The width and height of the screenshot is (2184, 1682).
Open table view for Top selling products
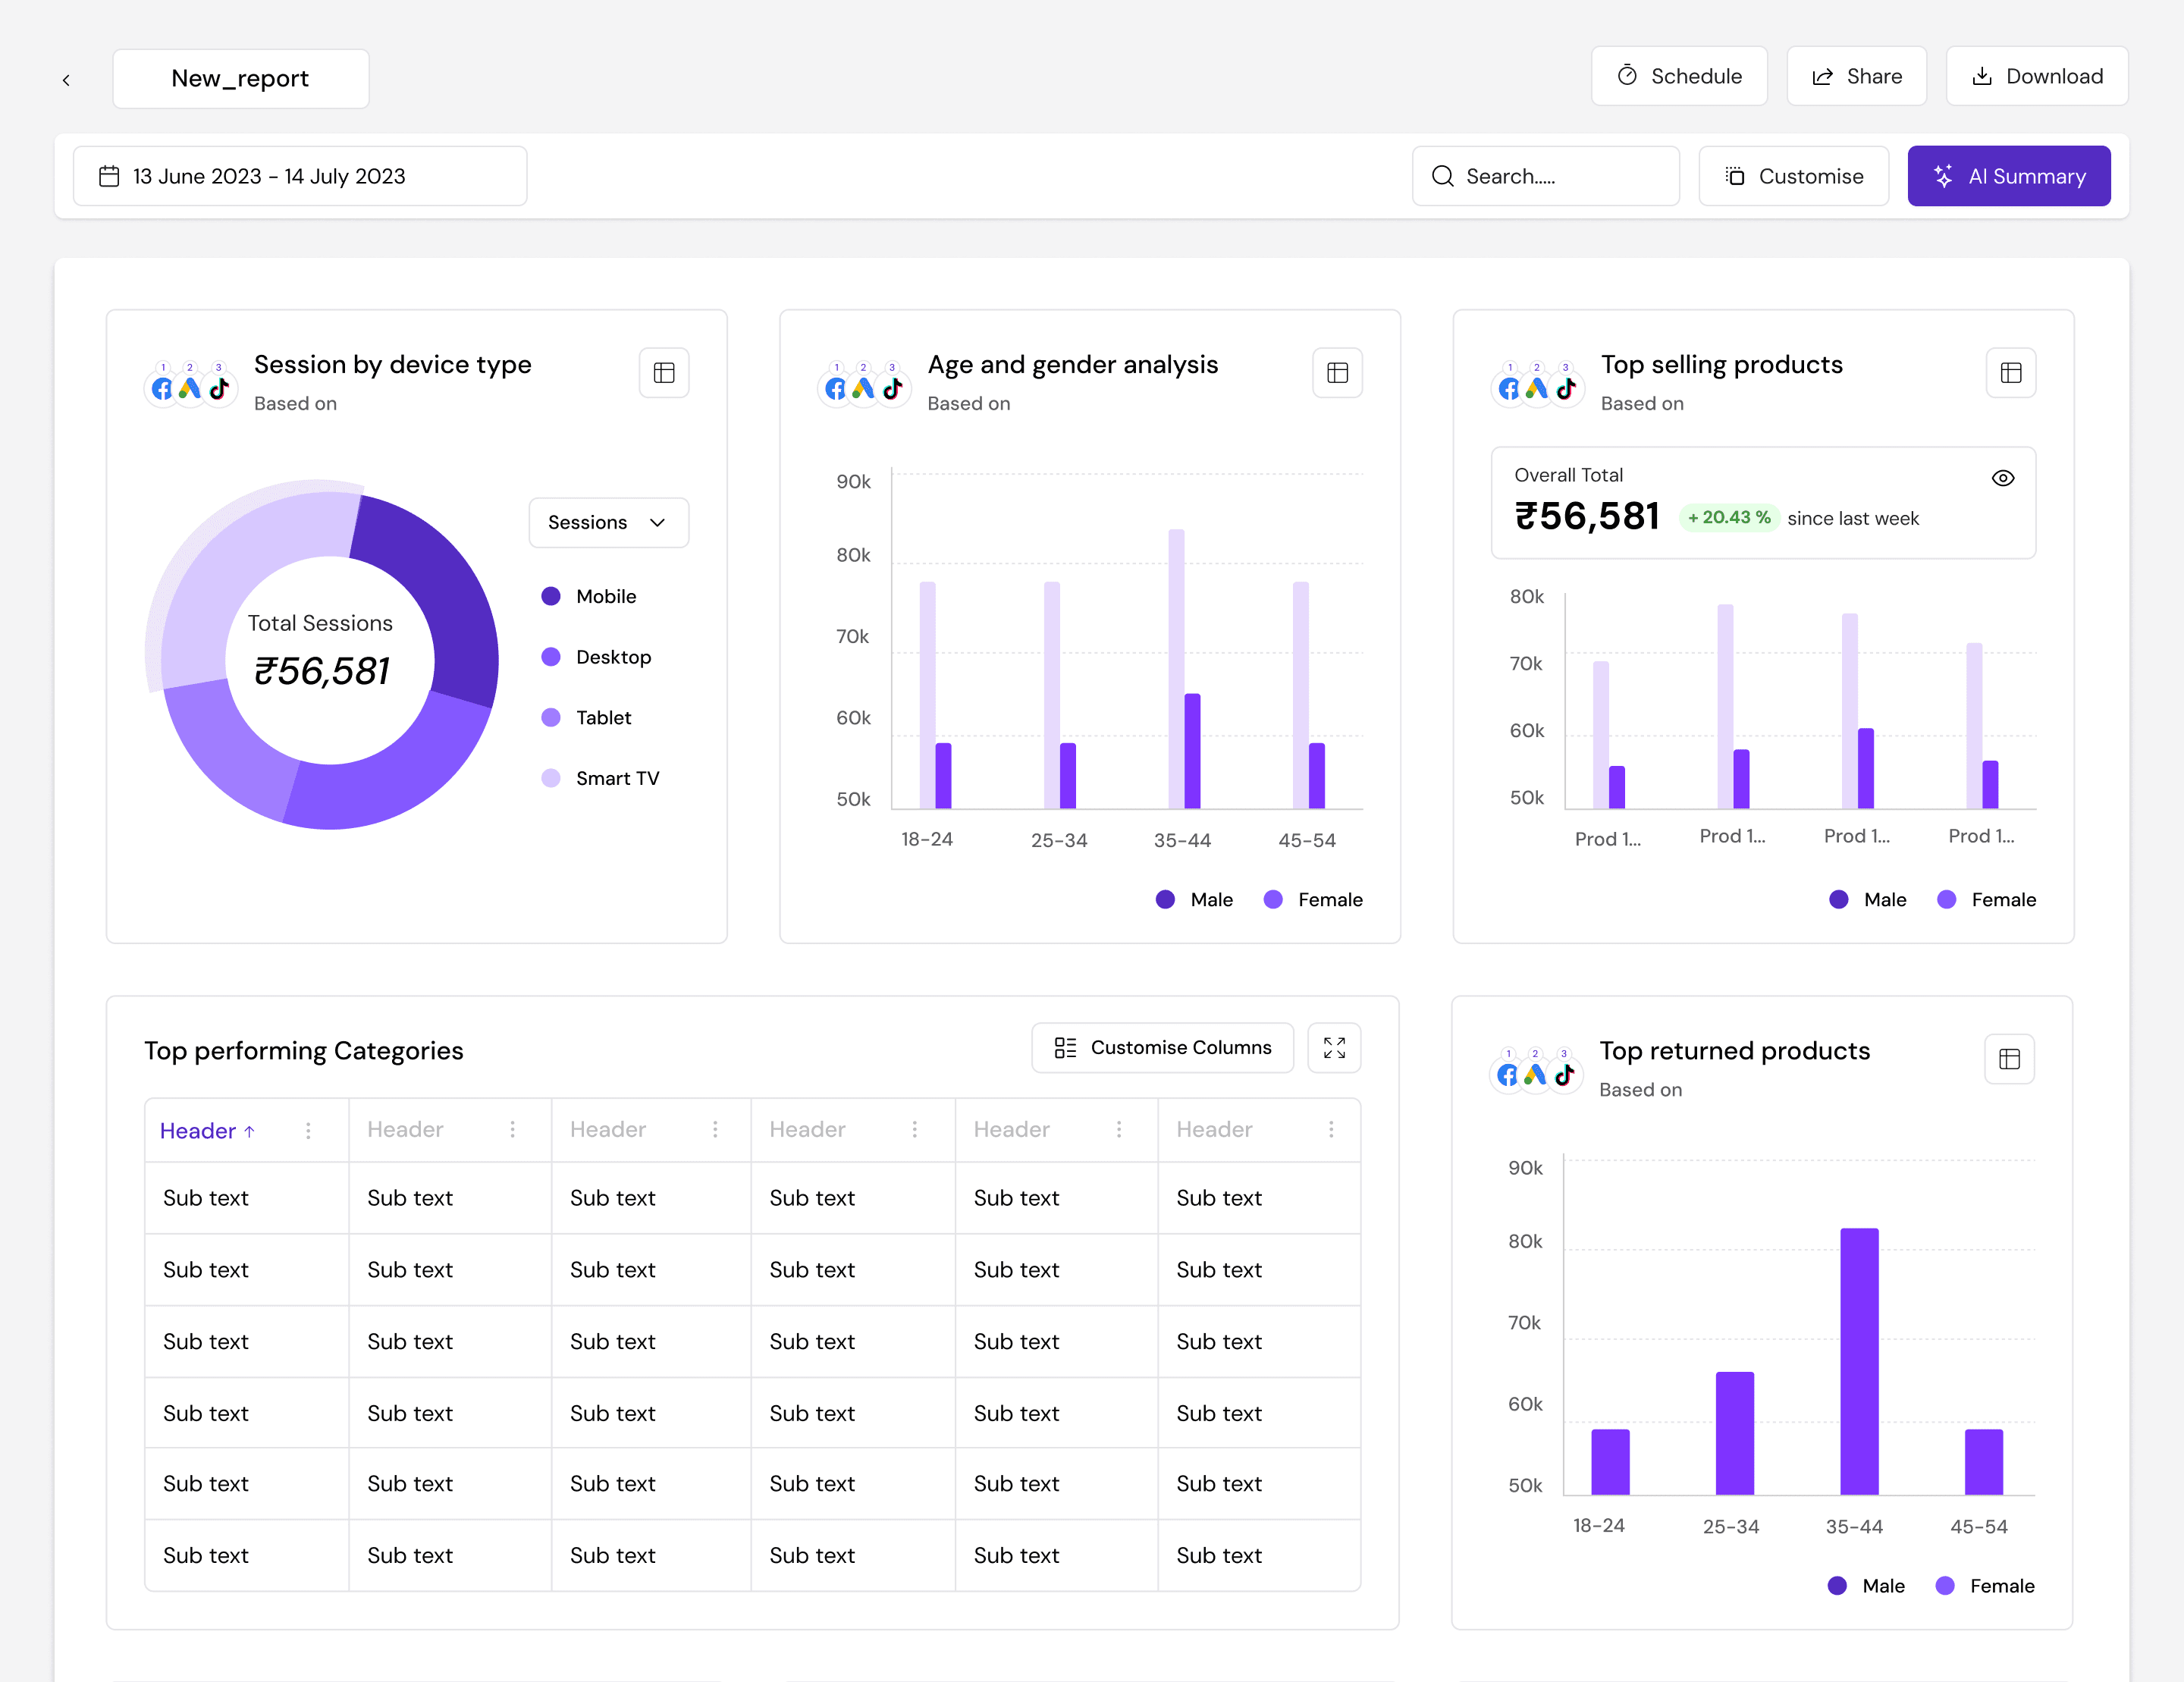tap(2010, 373)
